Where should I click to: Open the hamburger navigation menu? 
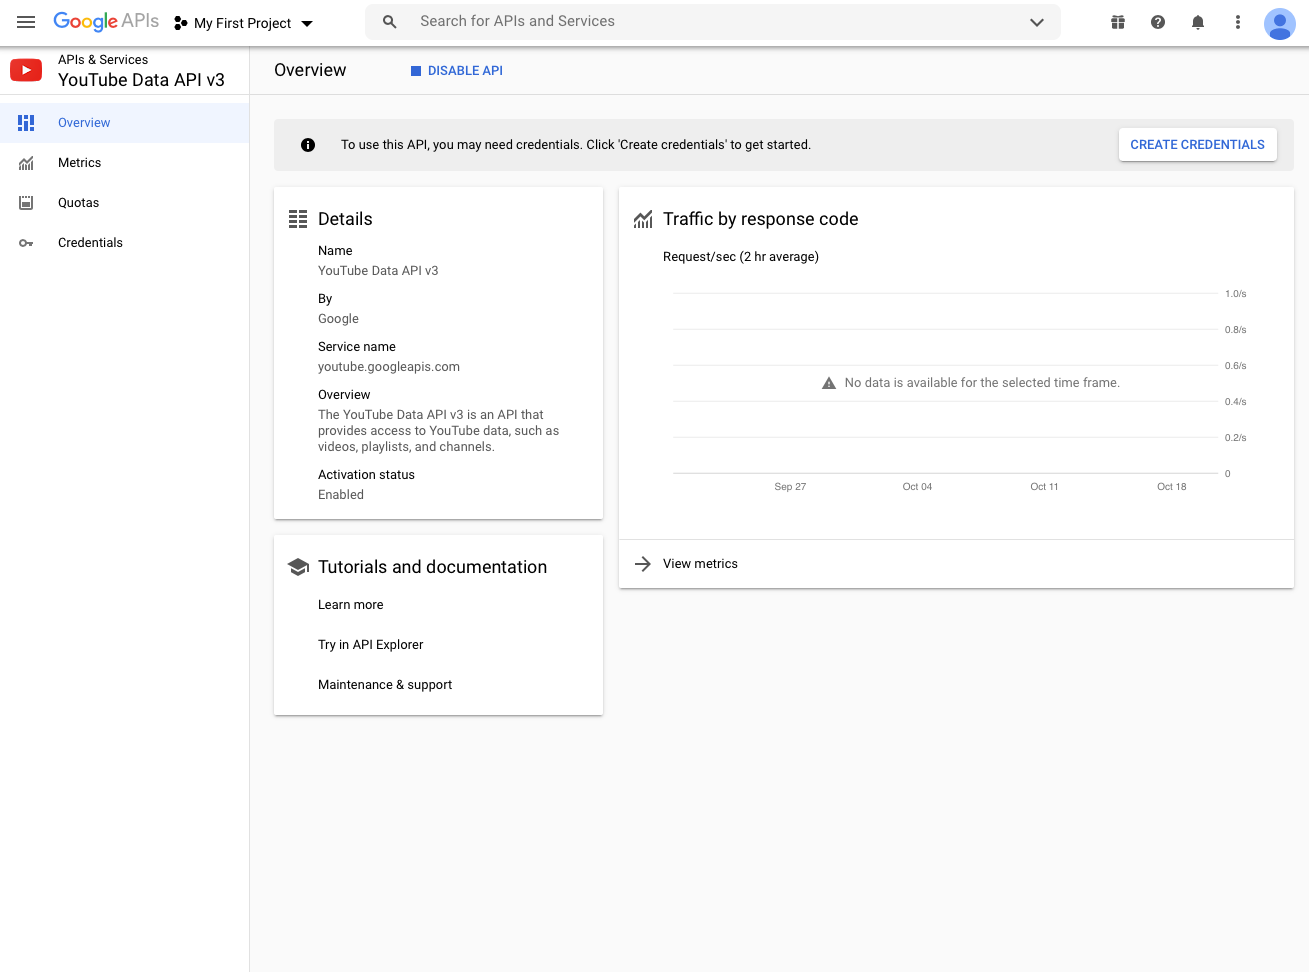[x=26, y=22]
